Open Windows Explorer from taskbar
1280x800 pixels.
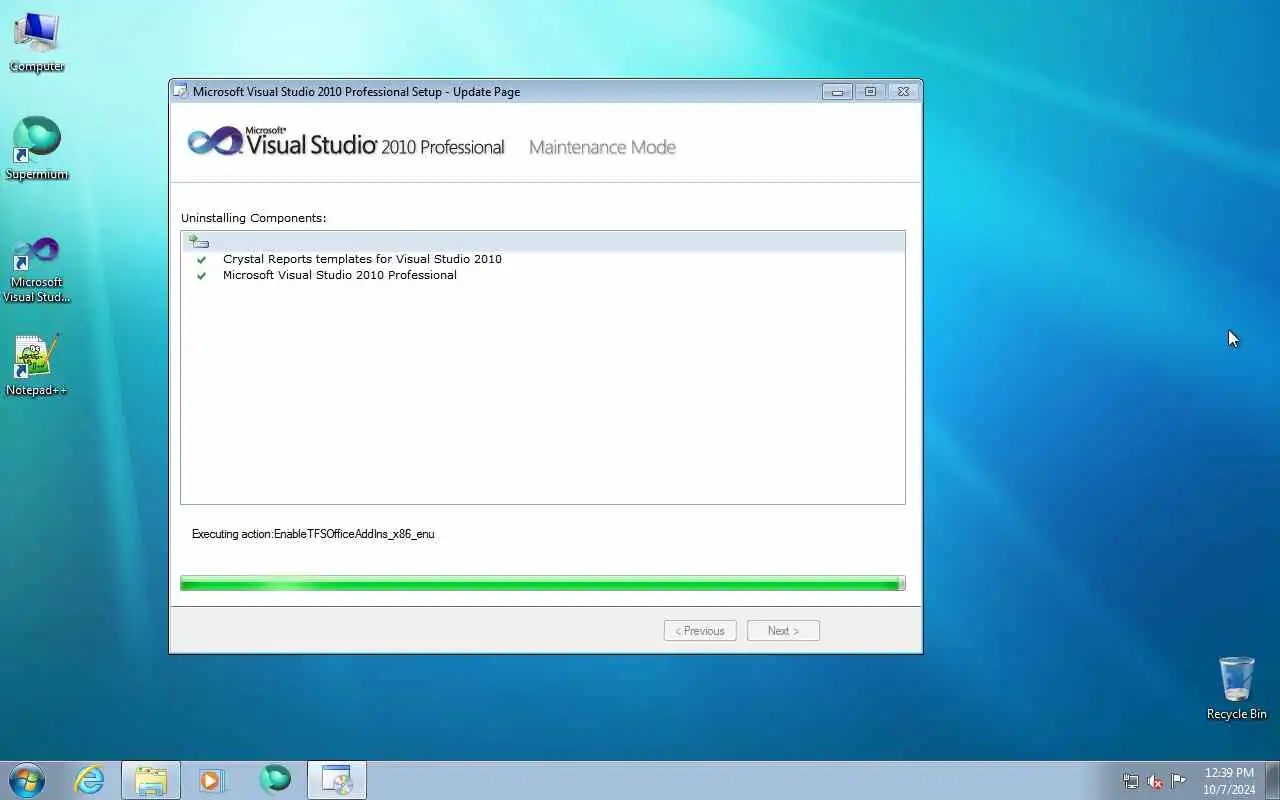[x=151, y=780]
